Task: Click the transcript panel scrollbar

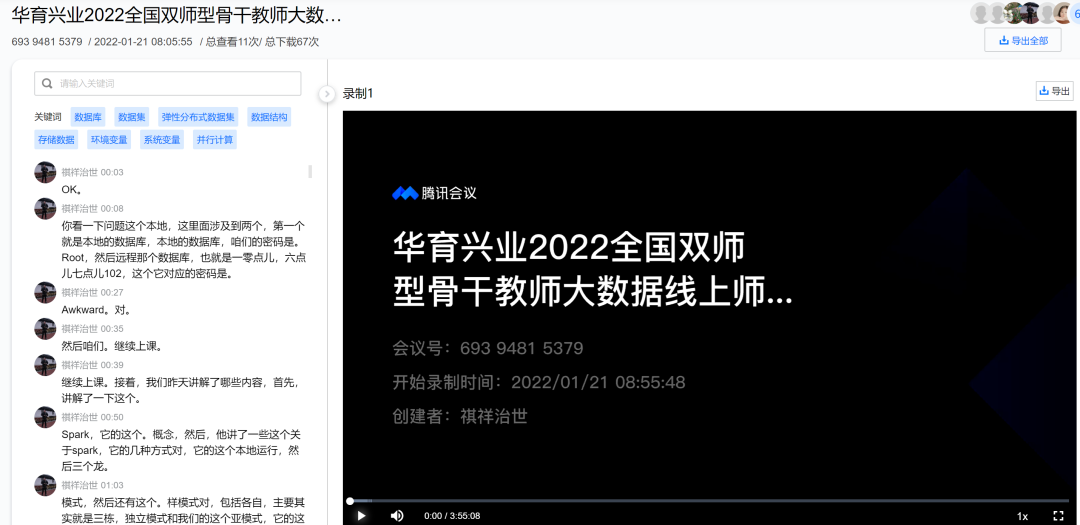Action: tap(310, 171)
